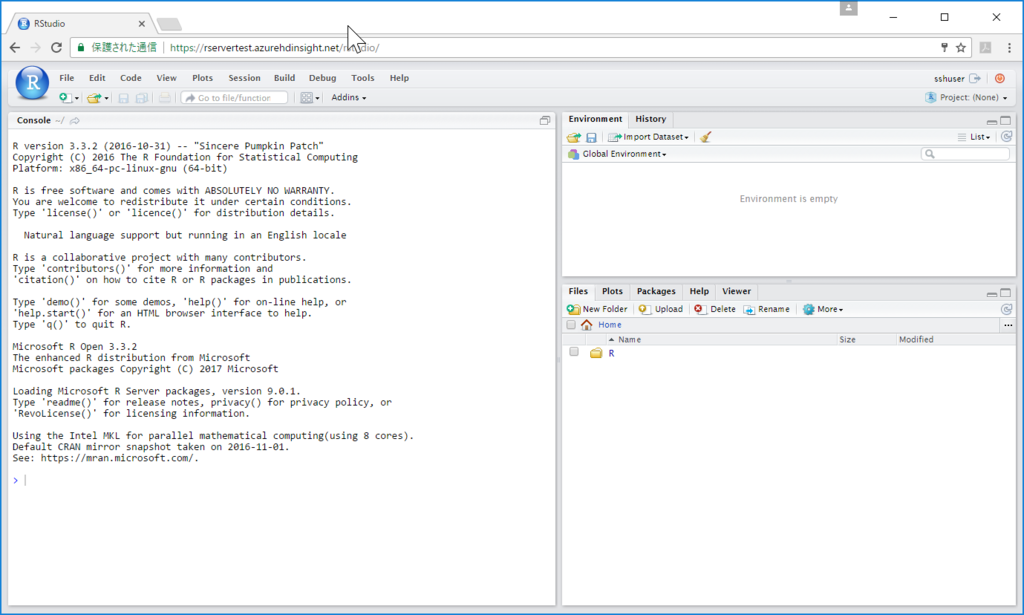Minimize the Files pane
Viewport: 1024px width, 615px height.
pyautogui.click(x=992, y=294)
